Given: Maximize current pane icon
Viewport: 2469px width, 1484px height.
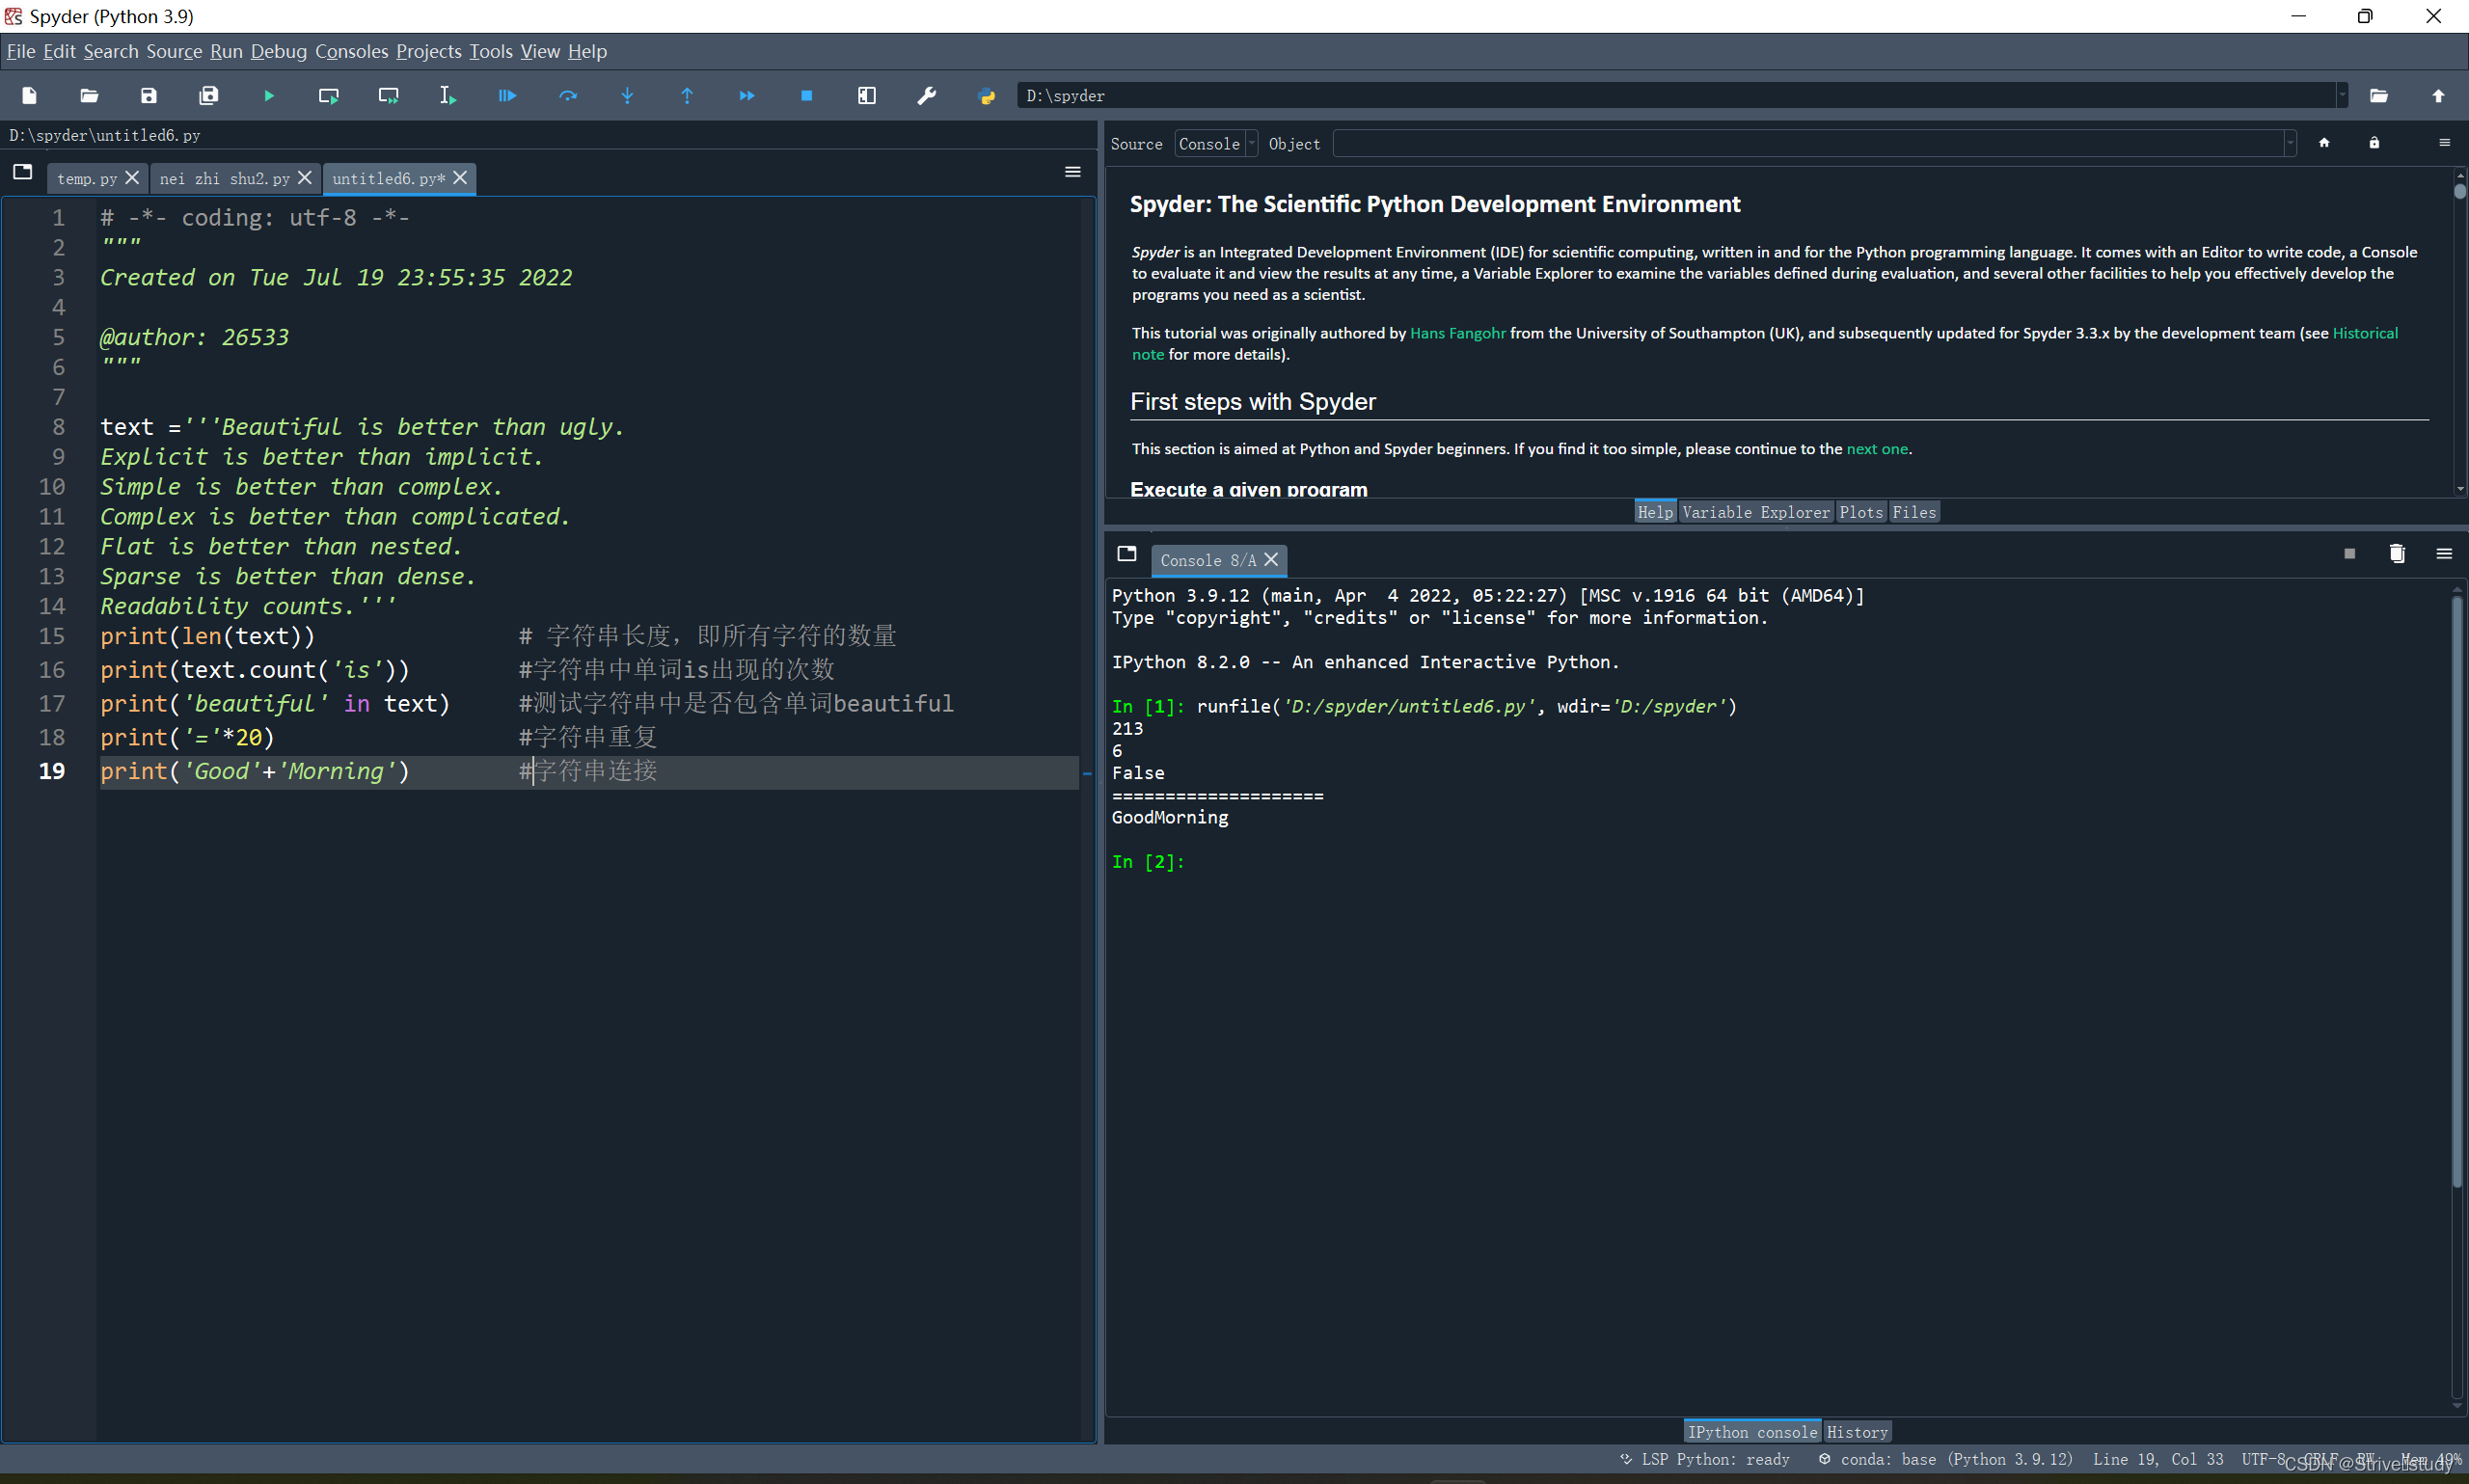Looking at the screenshot, I should (866, 96).
